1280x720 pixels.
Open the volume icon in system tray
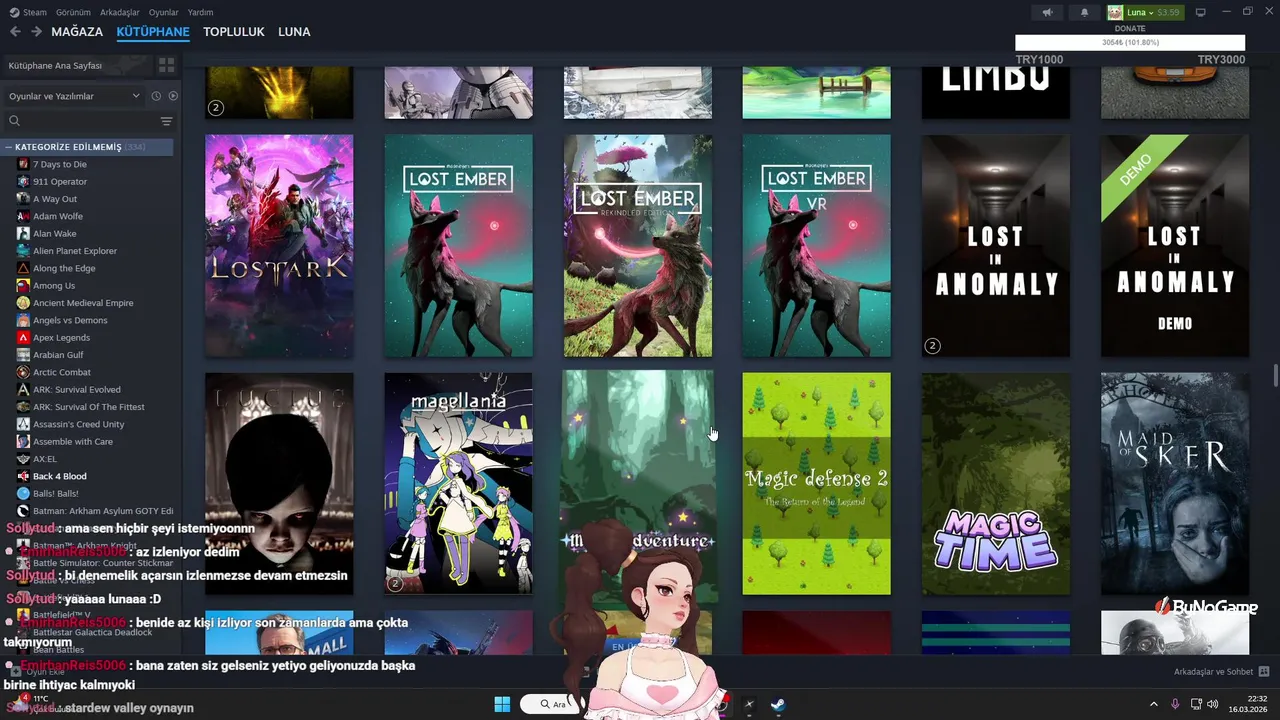pyautogui.click(x=1213, y=704)
